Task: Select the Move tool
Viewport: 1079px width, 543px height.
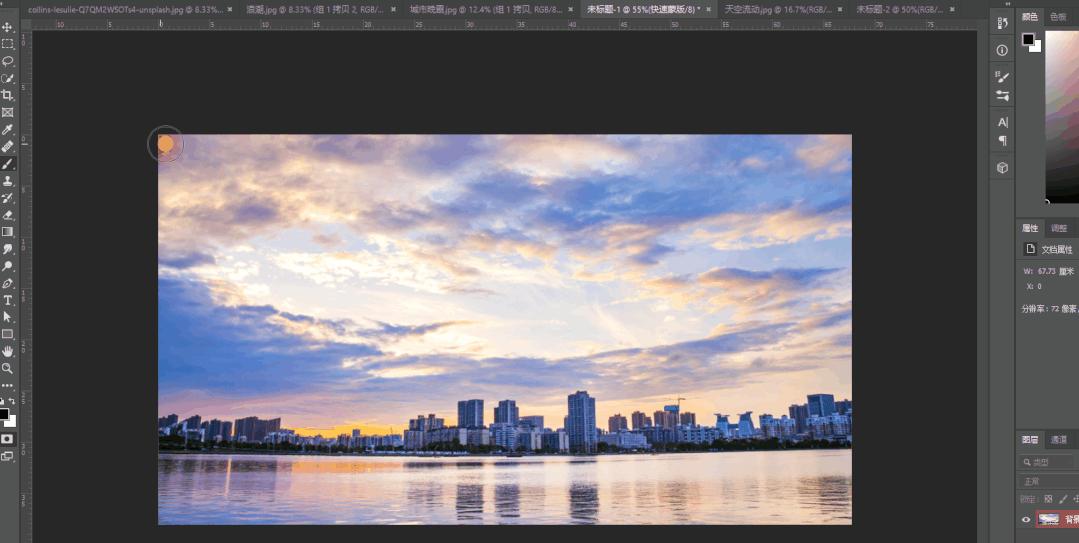Action: pyautogui.click(x=7, y=27)
